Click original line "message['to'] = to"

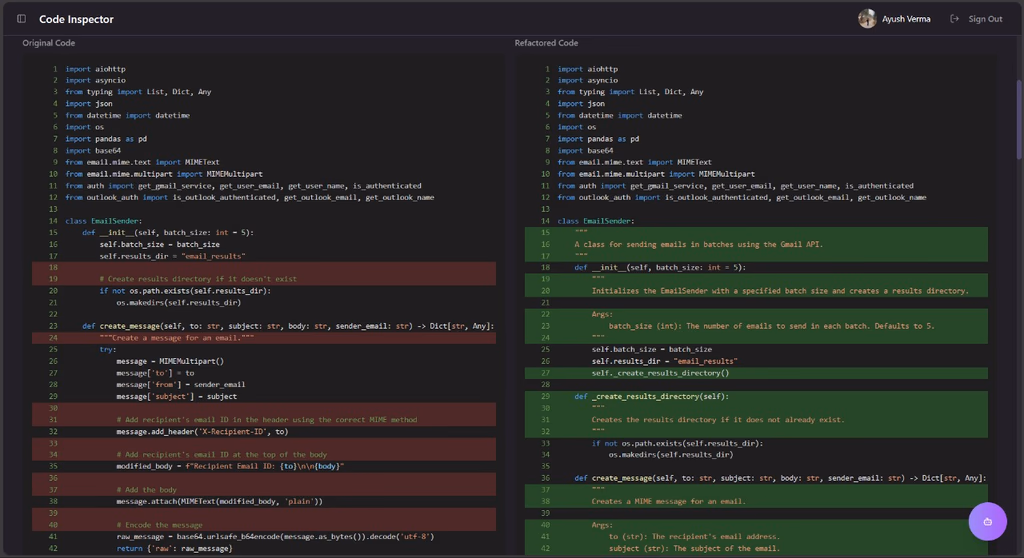tap(155, 373)
